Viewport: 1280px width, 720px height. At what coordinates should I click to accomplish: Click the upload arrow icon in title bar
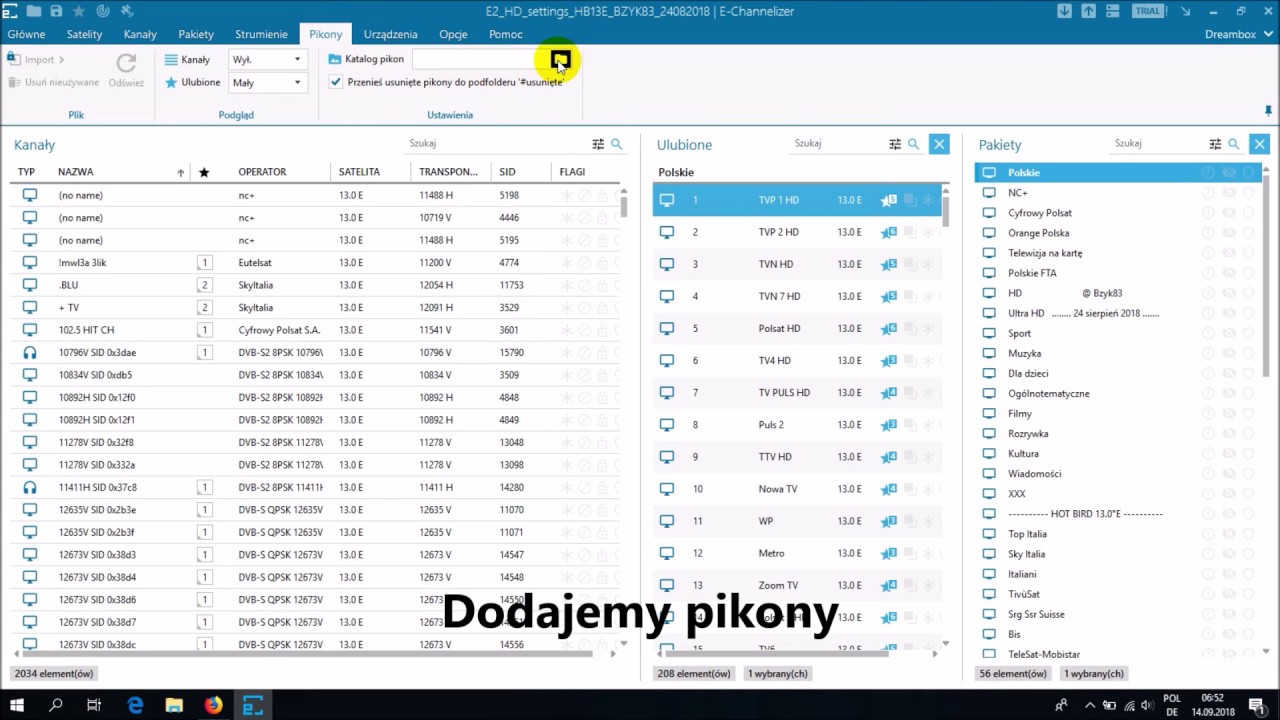1088,11
